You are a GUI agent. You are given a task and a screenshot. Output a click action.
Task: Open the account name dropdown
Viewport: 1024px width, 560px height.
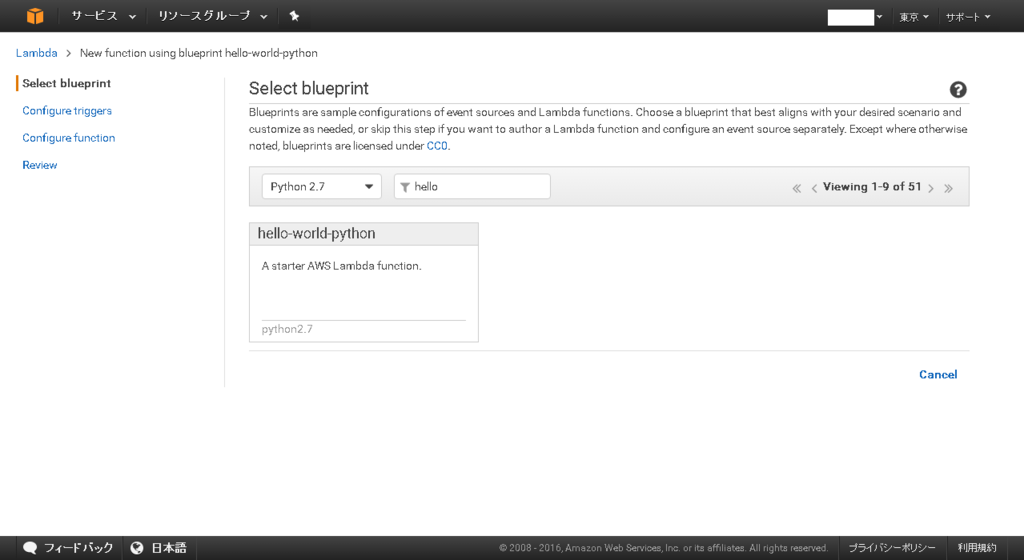point(855,17)
